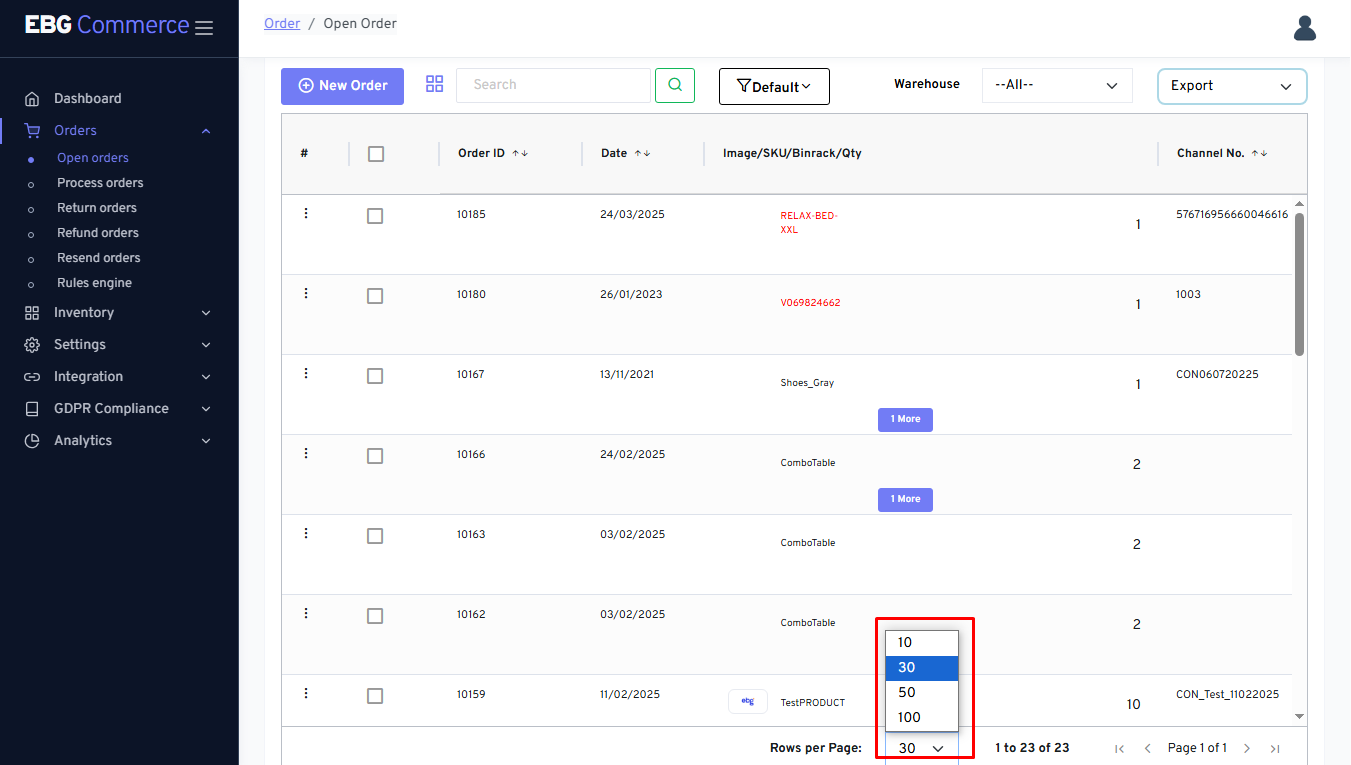Select checkbox for order 10166
The image size is (1351, 765).
375,456
